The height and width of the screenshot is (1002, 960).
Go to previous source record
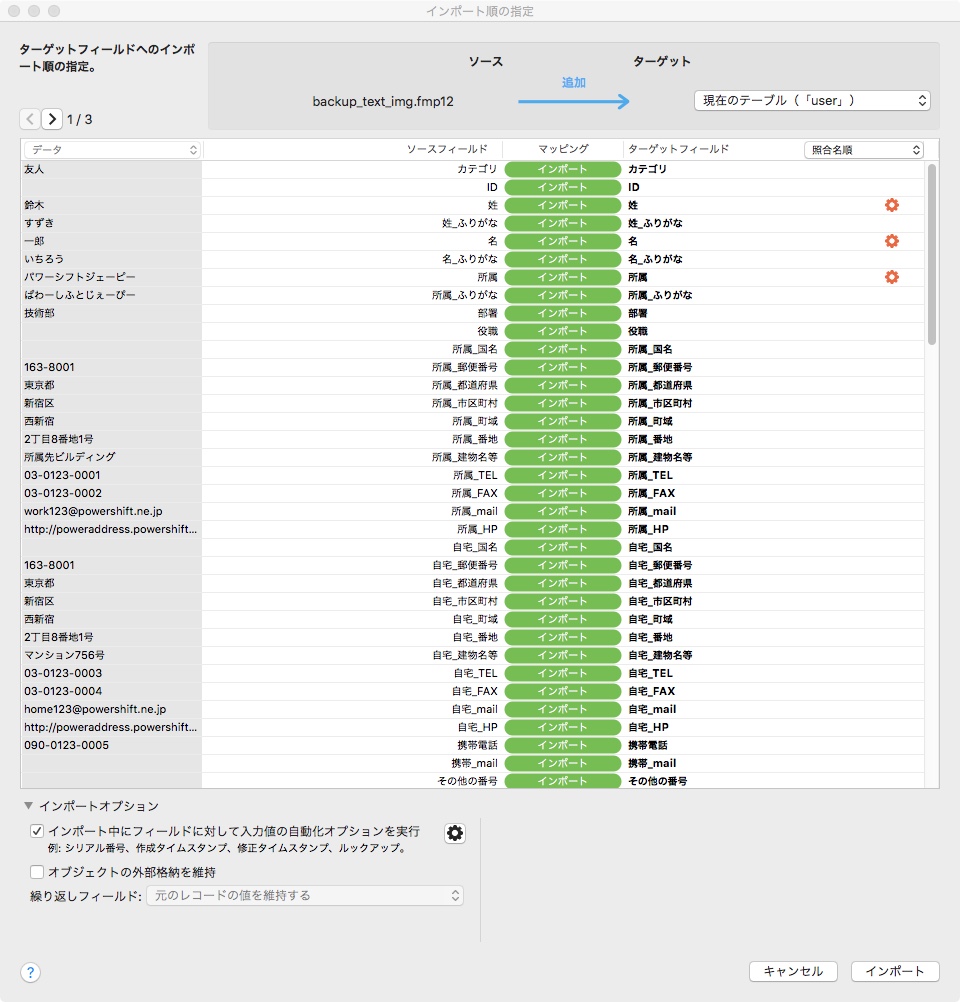[30, 119]
